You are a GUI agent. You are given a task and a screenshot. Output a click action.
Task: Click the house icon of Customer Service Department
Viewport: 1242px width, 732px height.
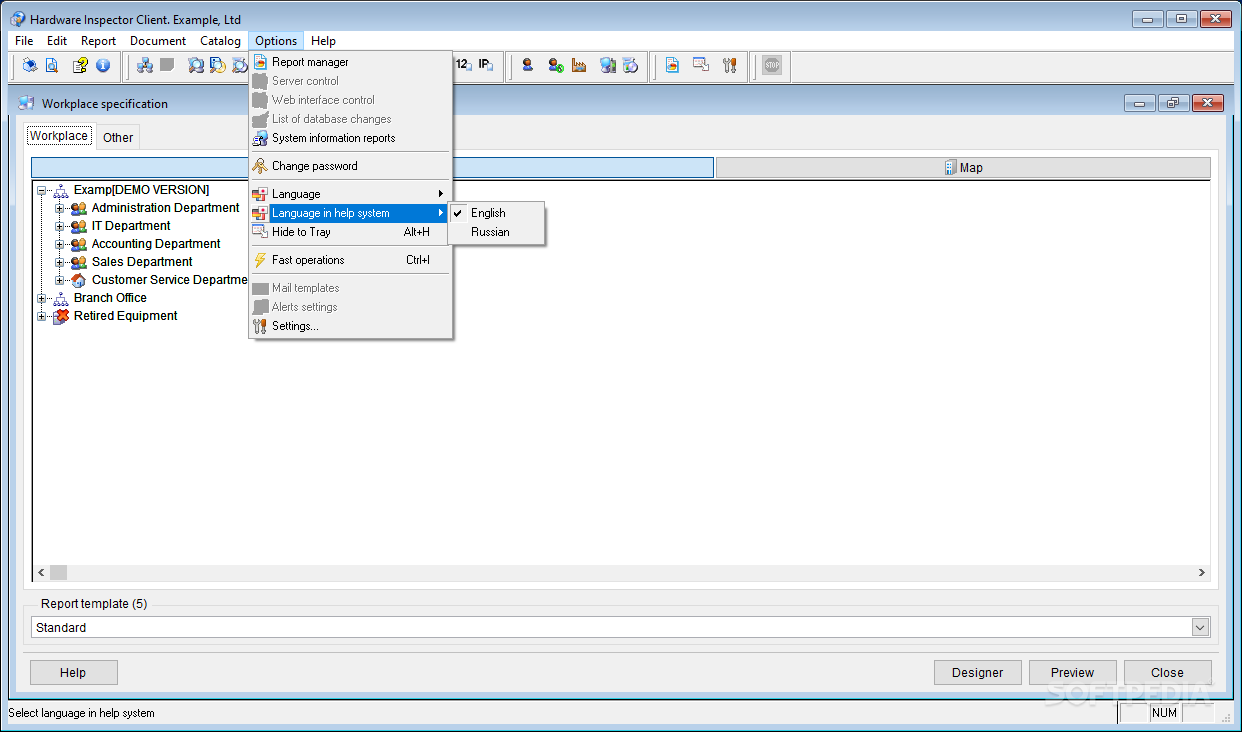(x=79, y=280)
